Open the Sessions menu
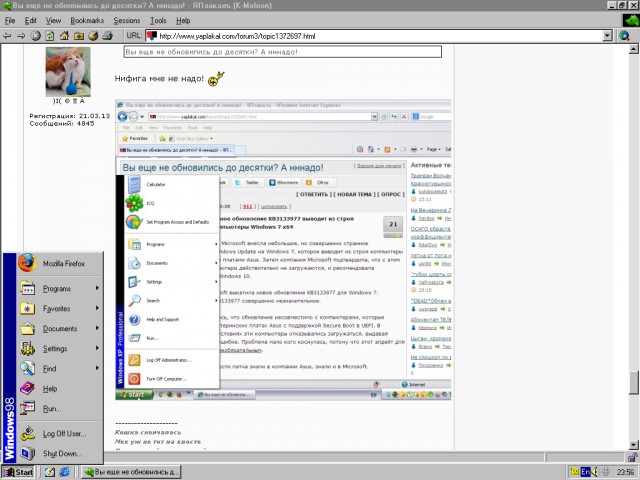Image resolution: width=640 pixels, height=480 pixels. [x=126, y=20]
